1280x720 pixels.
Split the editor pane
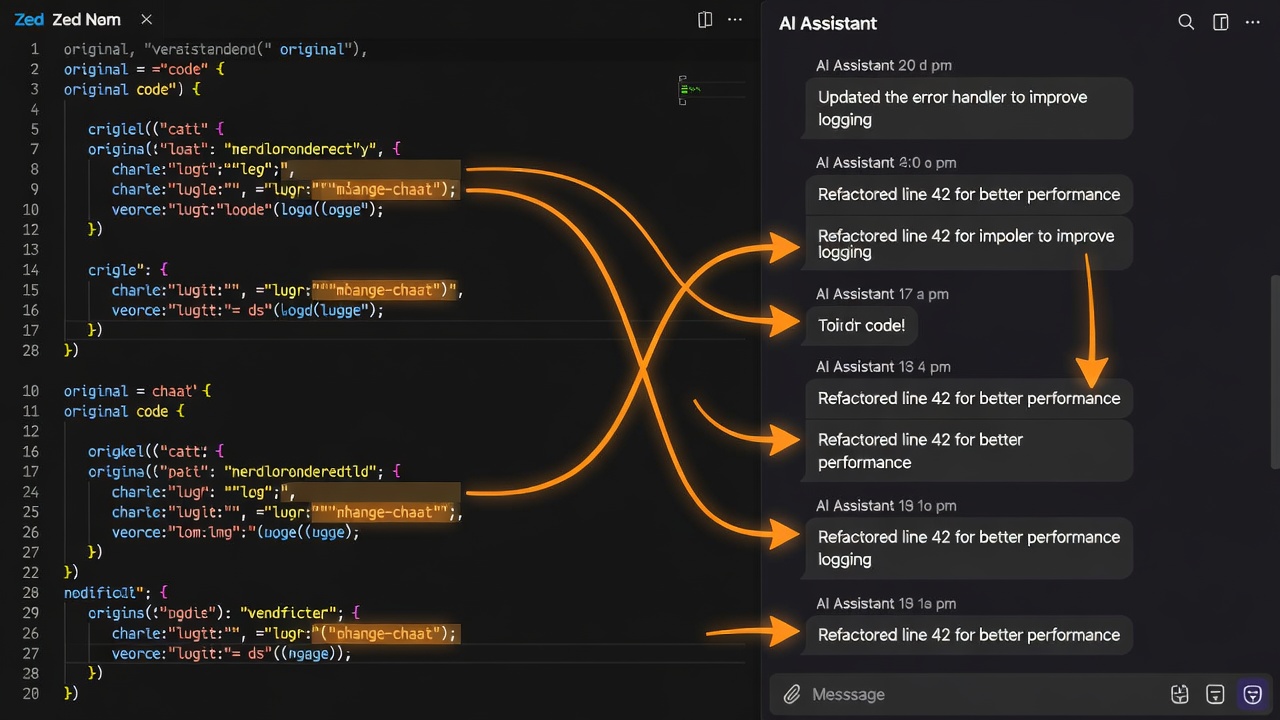[x=705, y=20]
